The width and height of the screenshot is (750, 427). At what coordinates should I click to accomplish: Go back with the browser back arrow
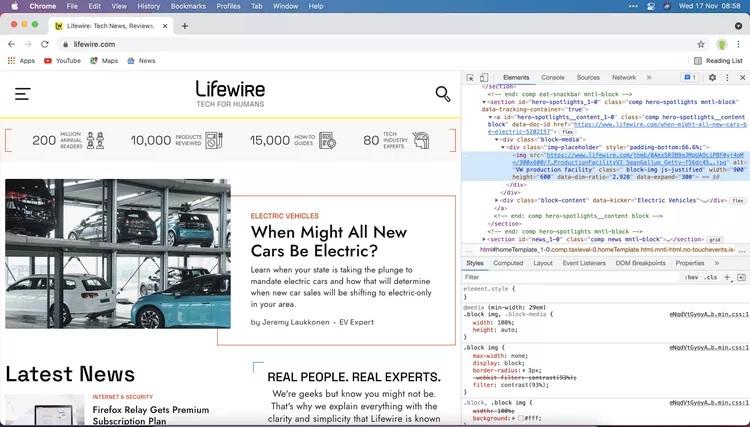(x=11, y=44)
